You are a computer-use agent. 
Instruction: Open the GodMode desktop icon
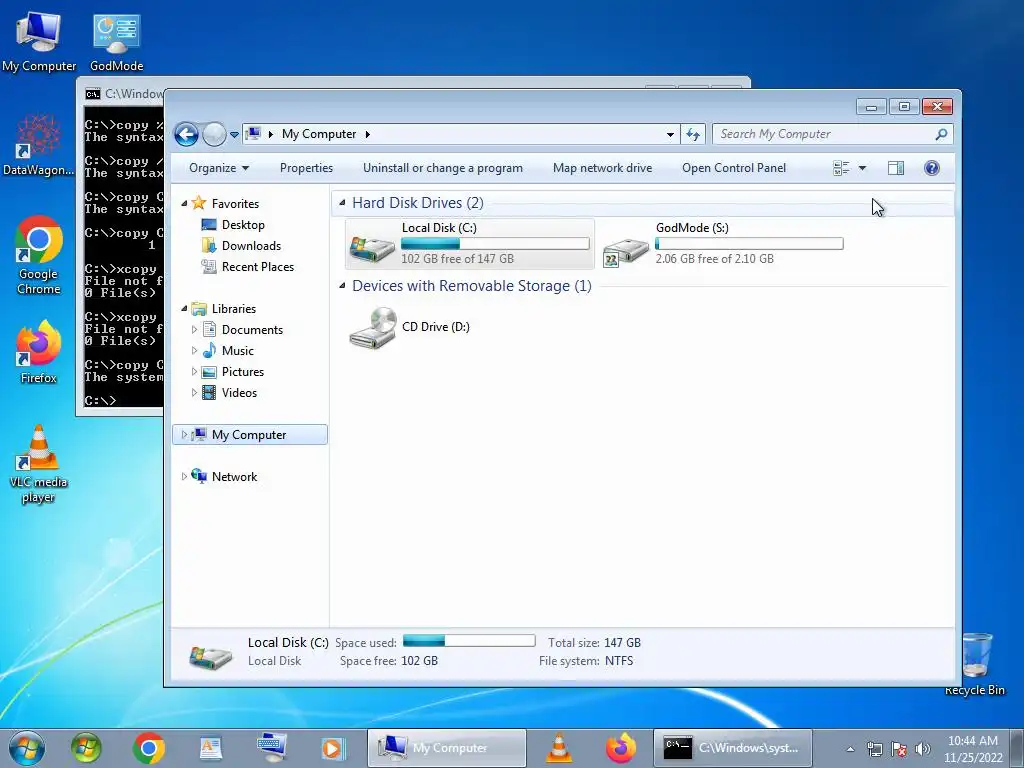point(116,40)
